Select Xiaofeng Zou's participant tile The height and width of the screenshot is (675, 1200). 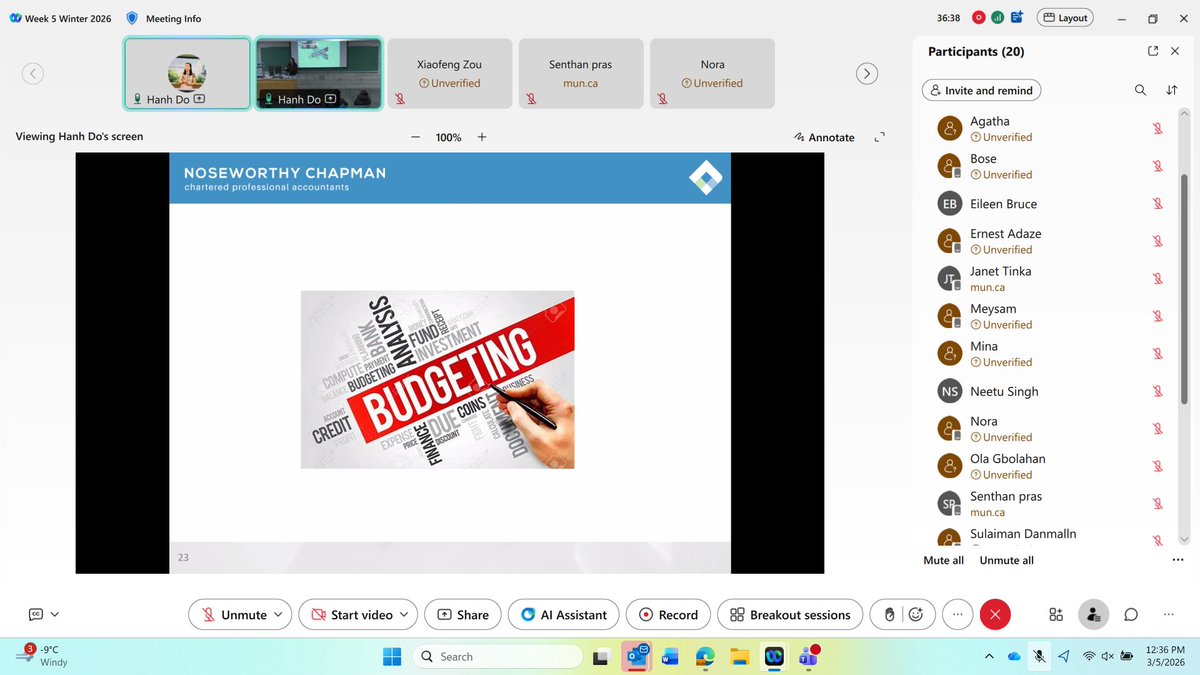point(449,73)
